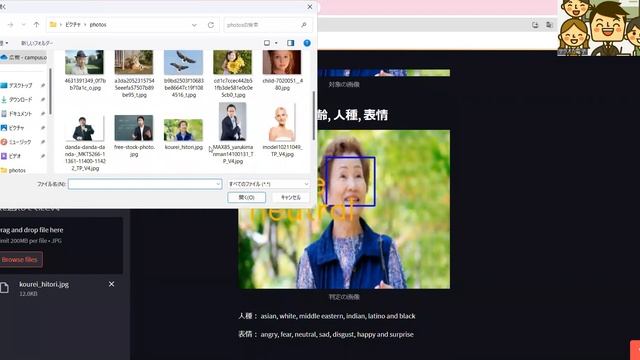The width and height of the screenshot is (640, 360).
Task: Open ビデオ in the navigation pane
Action: pos(15,156)
